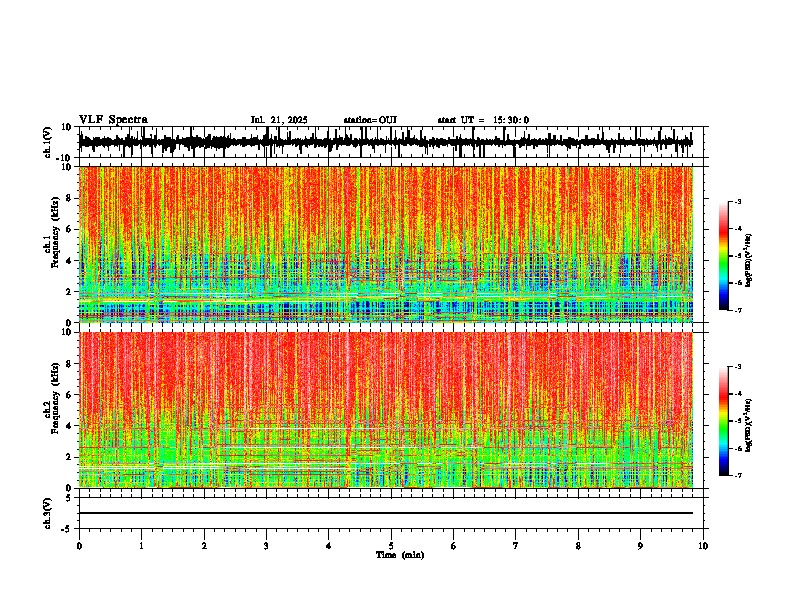The image size is (792, 612).
Task: Click the time axis tick label "0"
Action: click(79, 546)
